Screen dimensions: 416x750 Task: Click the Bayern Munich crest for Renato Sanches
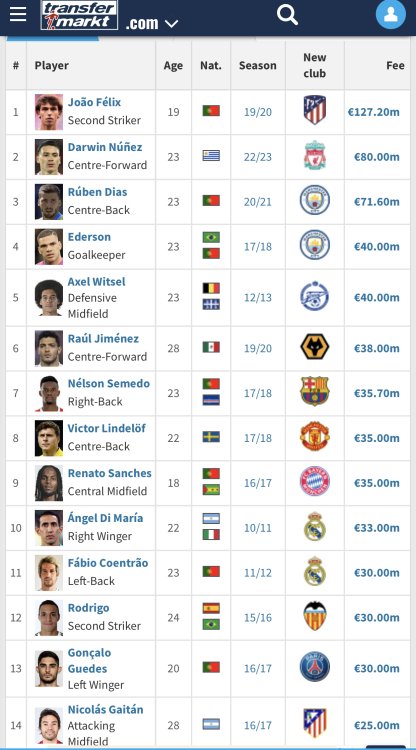315,481
